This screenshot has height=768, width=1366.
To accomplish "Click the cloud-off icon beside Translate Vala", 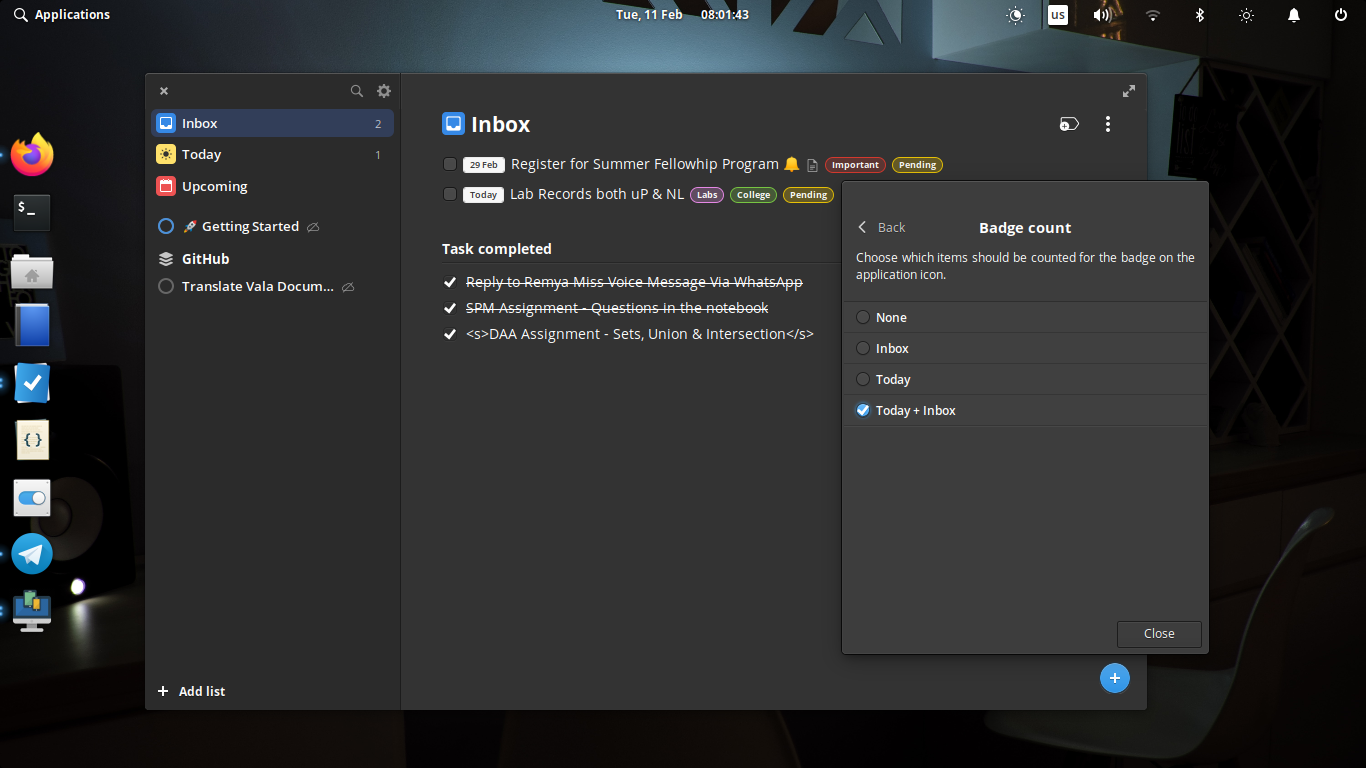I will [348, 287].
